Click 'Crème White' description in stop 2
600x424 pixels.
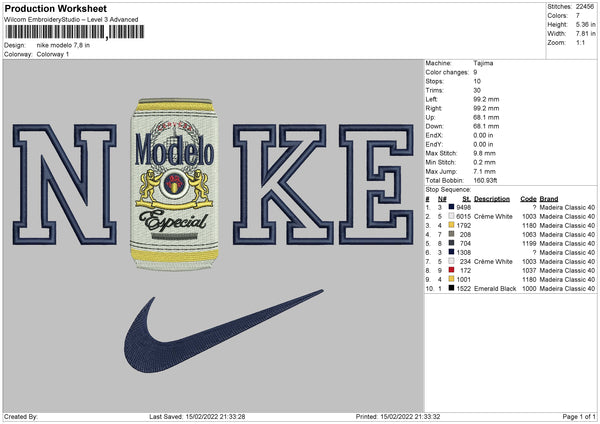pyautogui.click(x=493, y=217)
